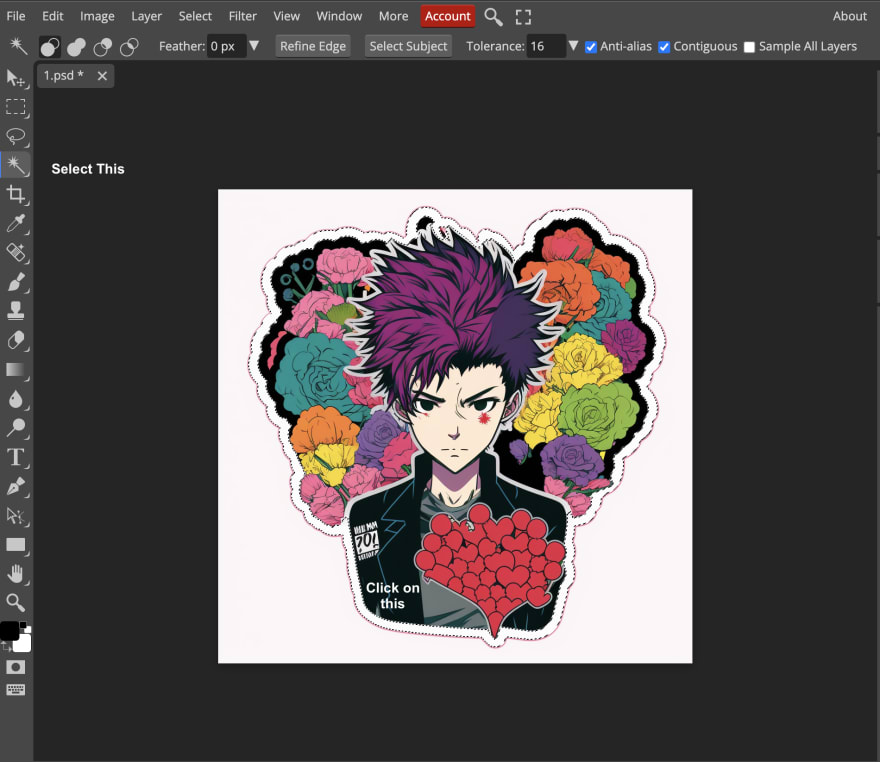Screen dimensions: 880x762
Task: Select the Brush tool
Action: [x=16, y=282]
